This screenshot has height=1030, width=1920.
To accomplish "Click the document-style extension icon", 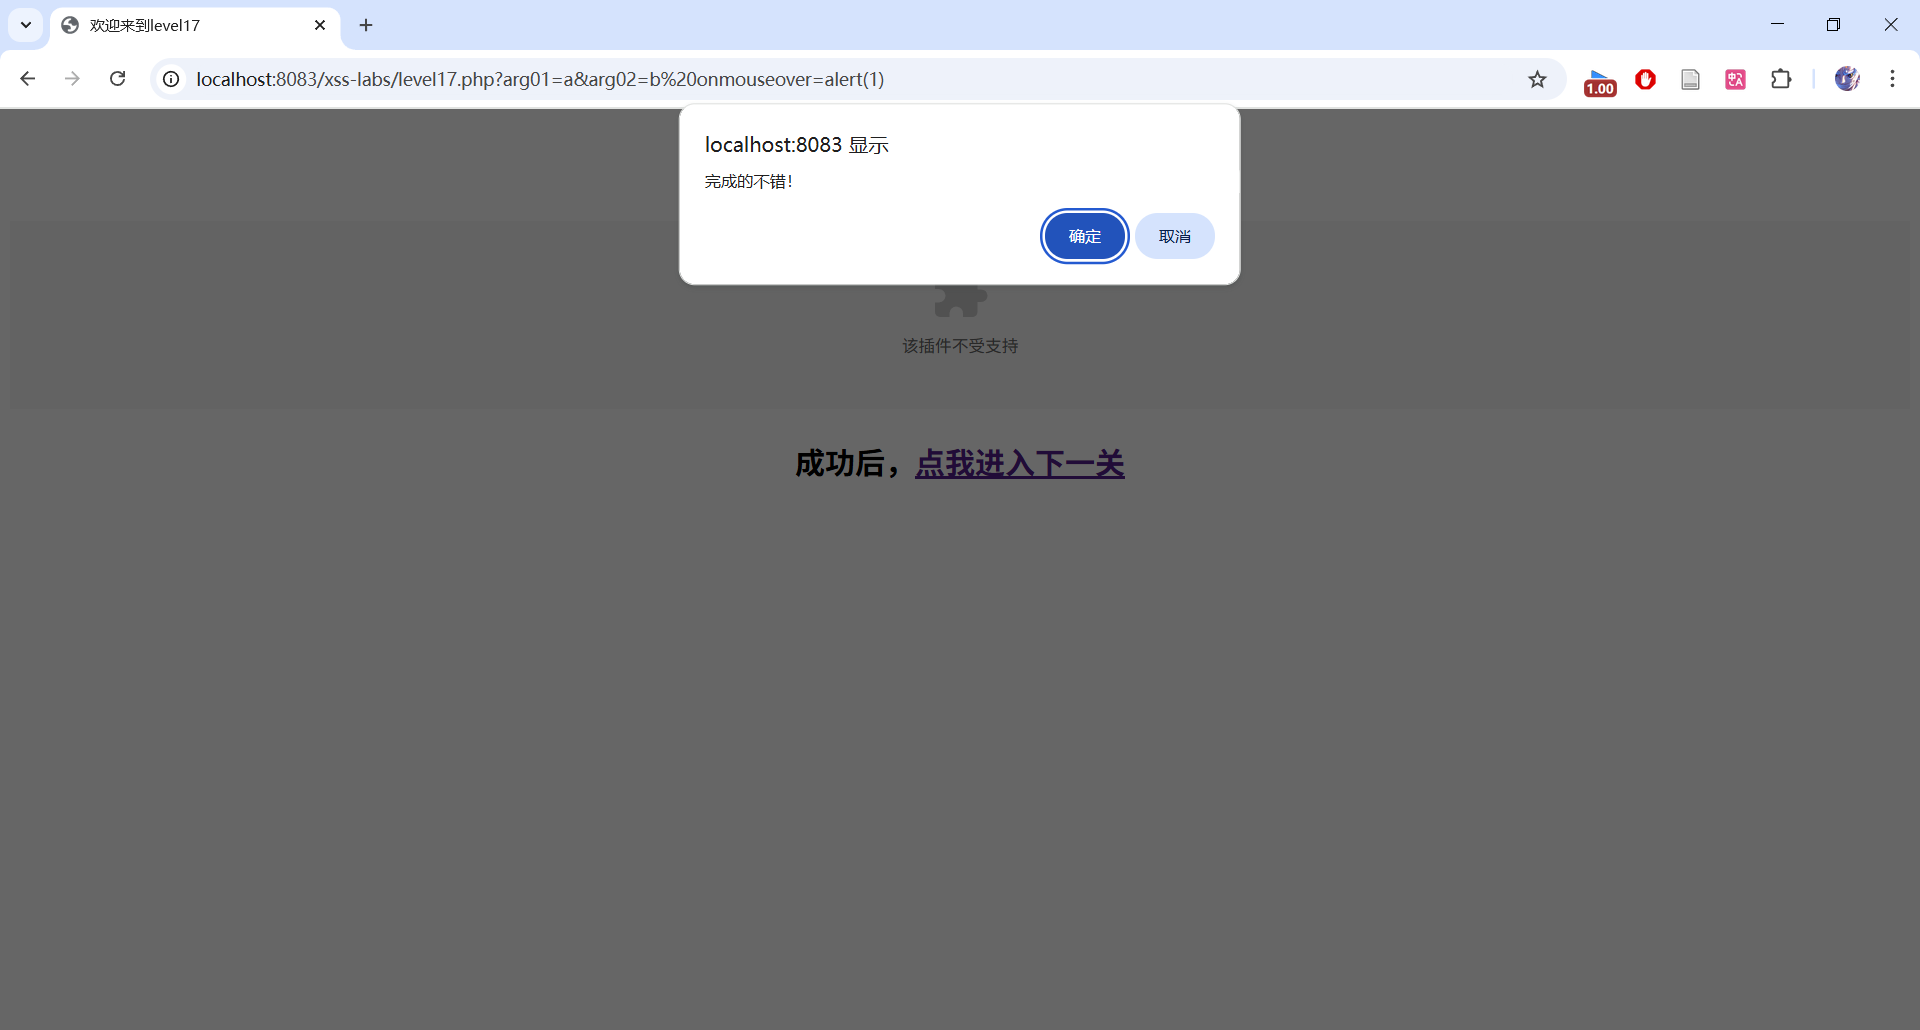I will (x=1690, y=79).
